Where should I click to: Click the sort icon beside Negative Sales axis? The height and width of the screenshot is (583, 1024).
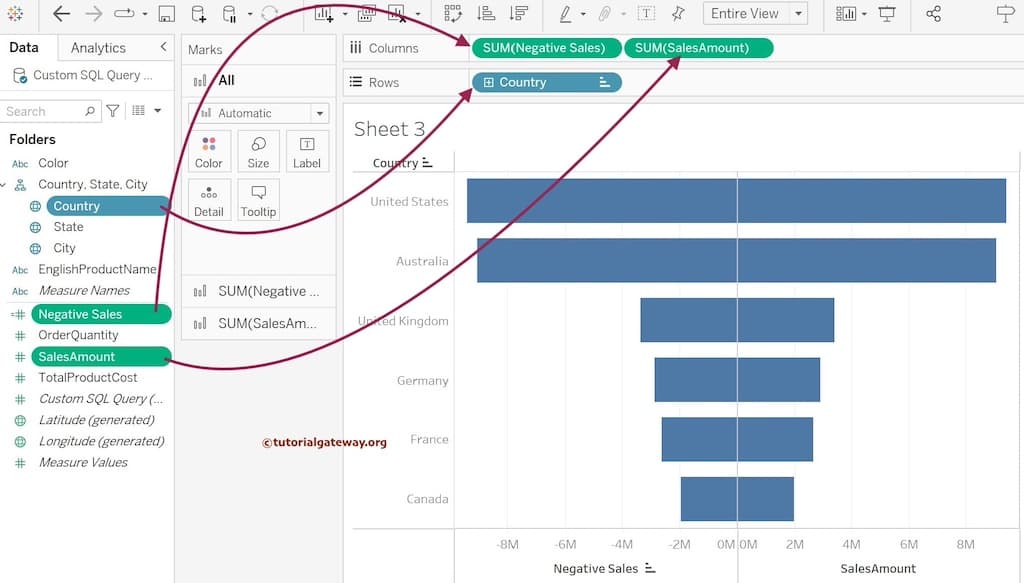649,568
